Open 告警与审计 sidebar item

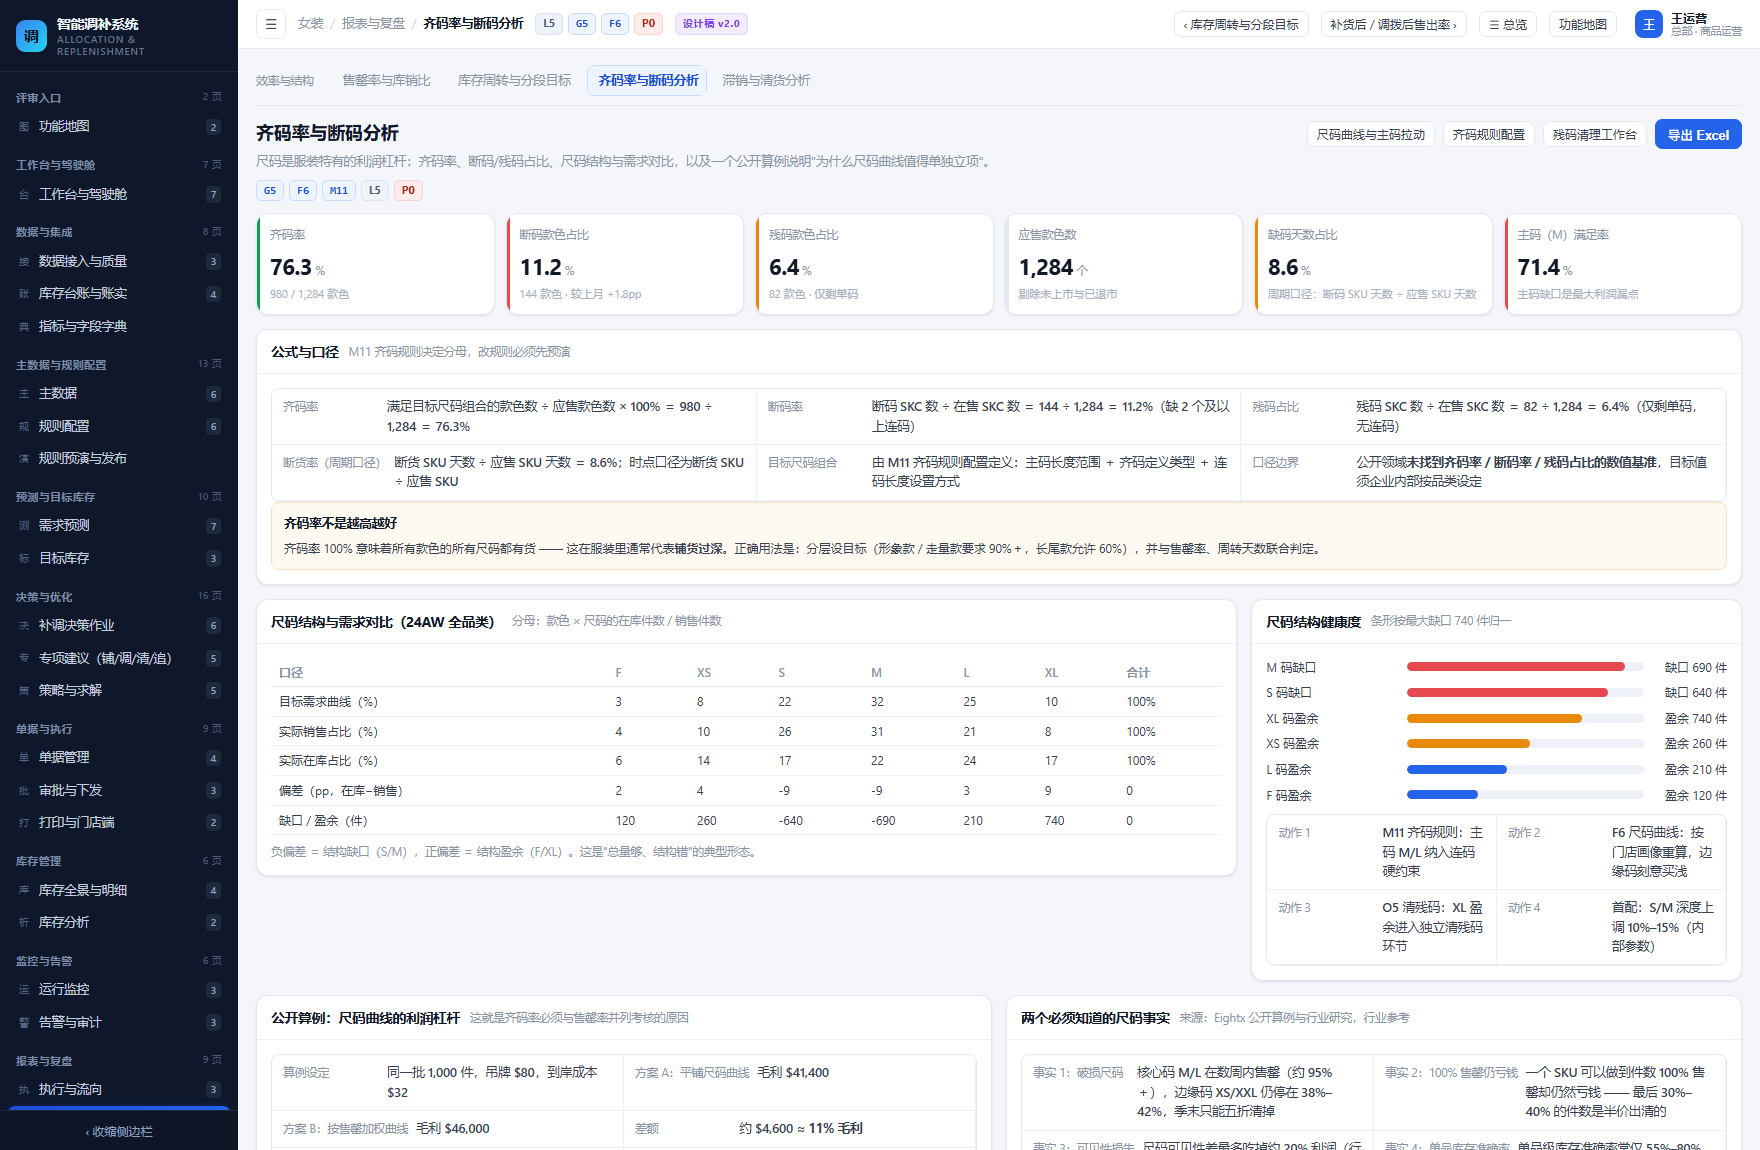coord(119,1023)
